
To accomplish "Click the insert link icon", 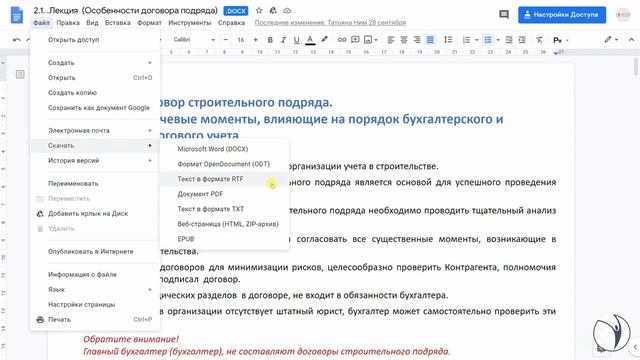I will pyautogui.click(x=342, y=40).
